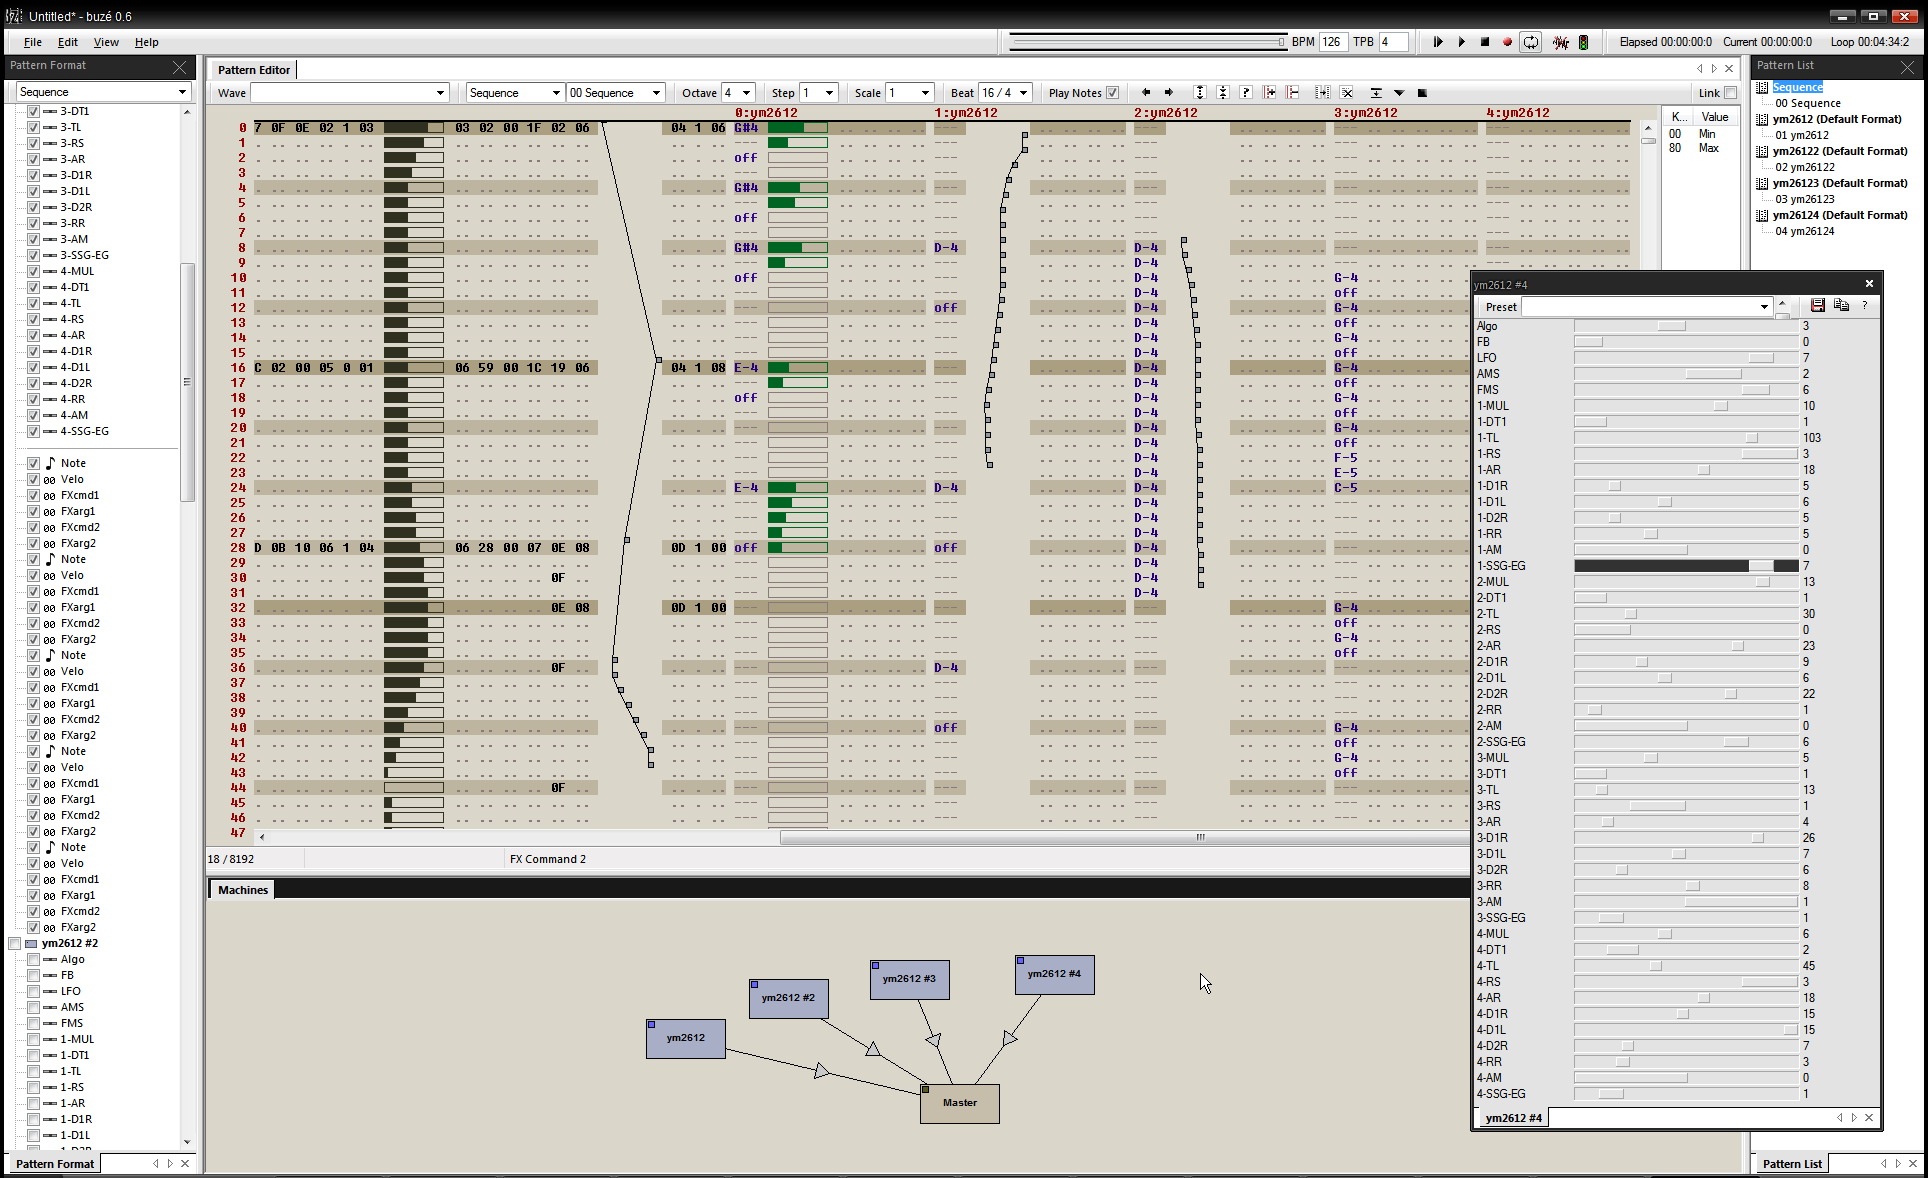Open the View menu
Screen dimensions: 1928x1178
pyautogui.click(x=106, y=42)
